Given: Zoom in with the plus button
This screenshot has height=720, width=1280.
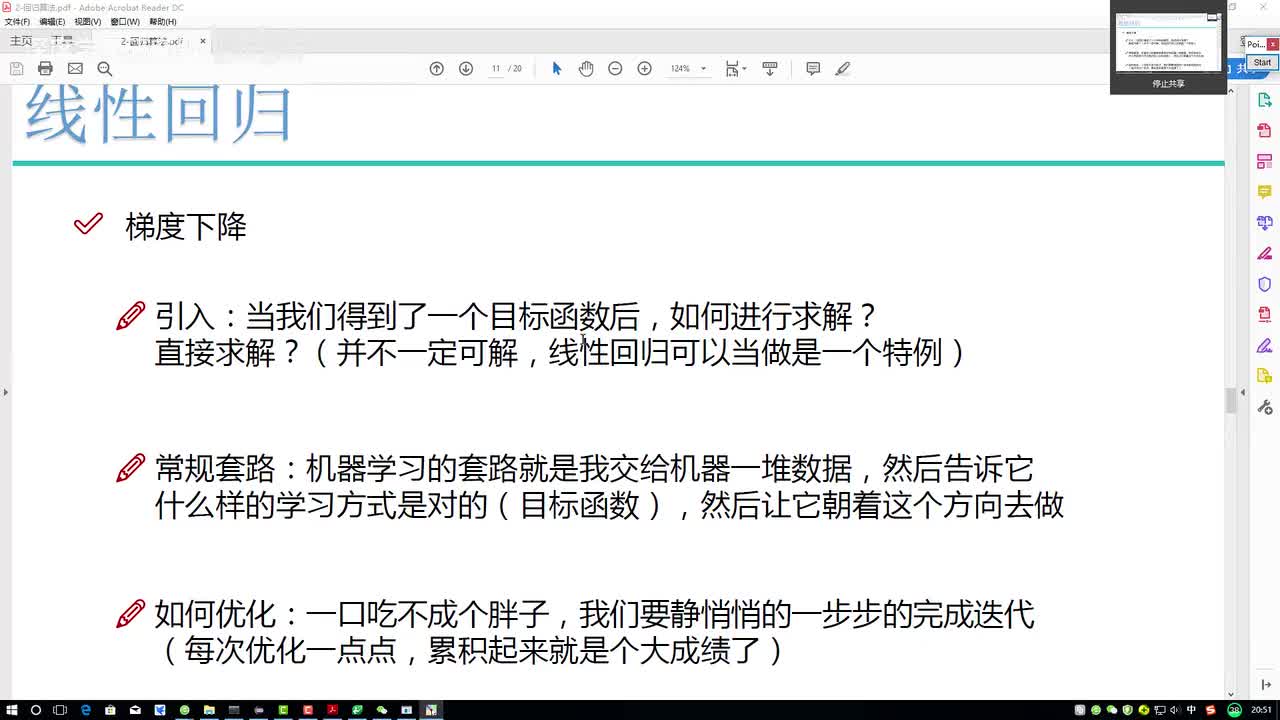Looking at the screenshot, I should point(644,68).
